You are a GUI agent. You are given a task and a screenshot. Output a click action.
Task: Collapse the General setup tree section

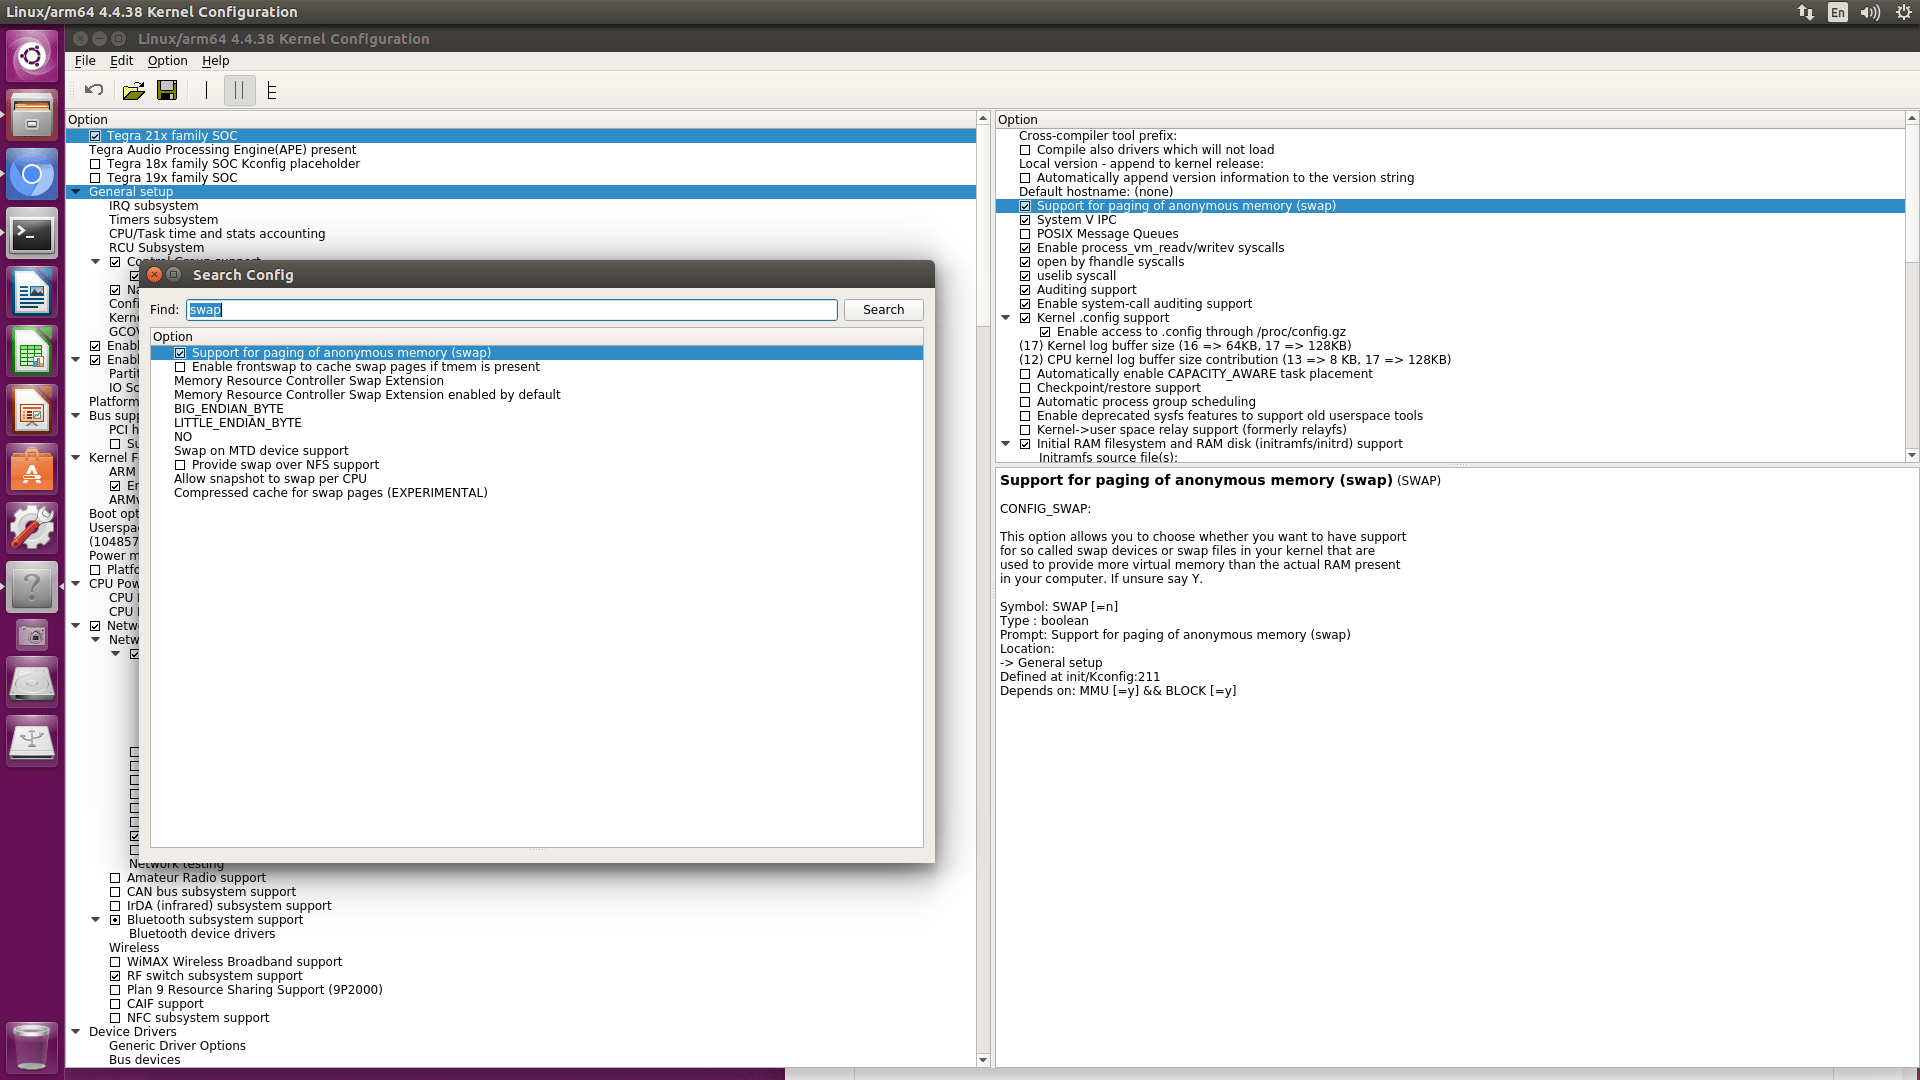[x=76, y=192]
